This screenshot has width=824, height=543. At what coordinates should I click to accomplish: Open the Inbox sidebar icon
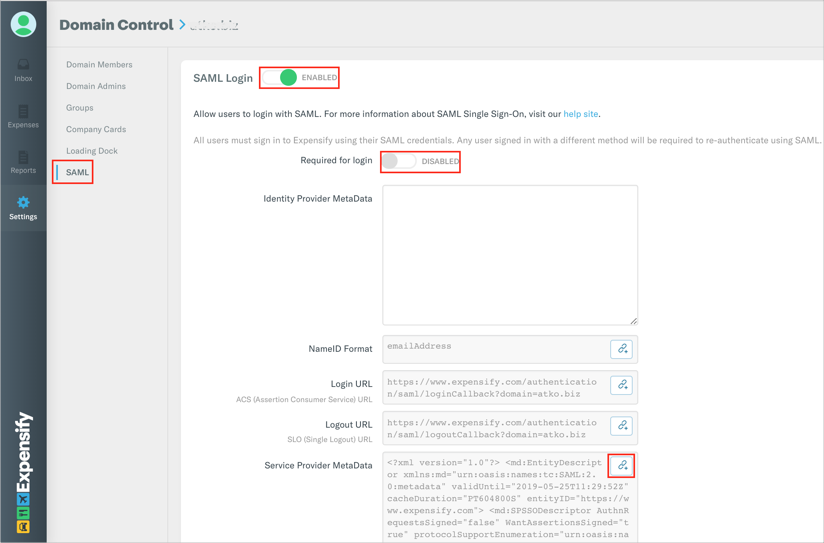23,69
